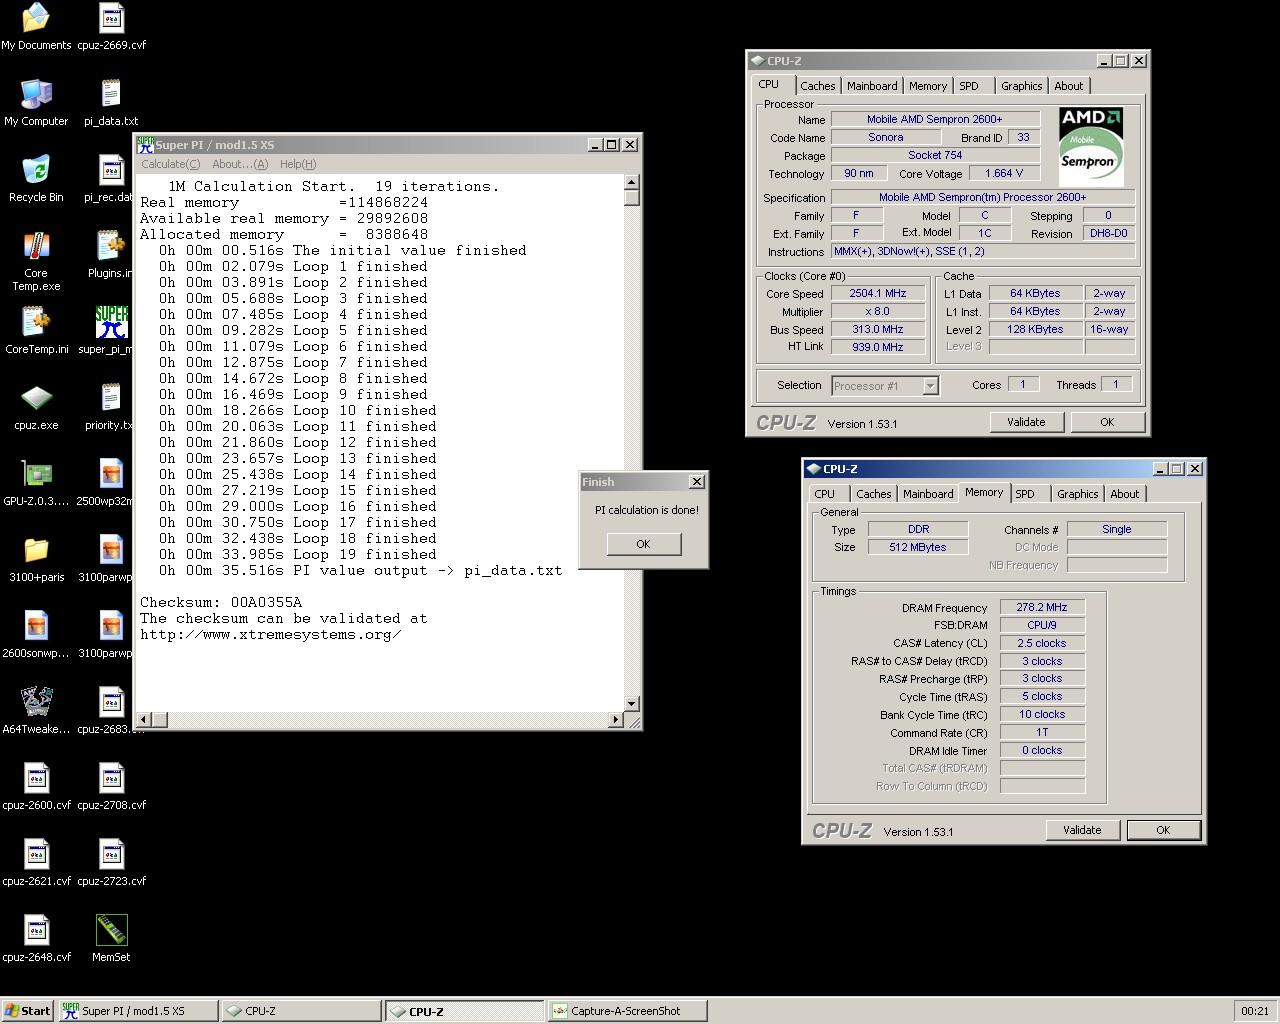Viewport: 1280px width, 1024px height.
Task: Select the 2600sonwp desktop icon
Action: (36, 635)
